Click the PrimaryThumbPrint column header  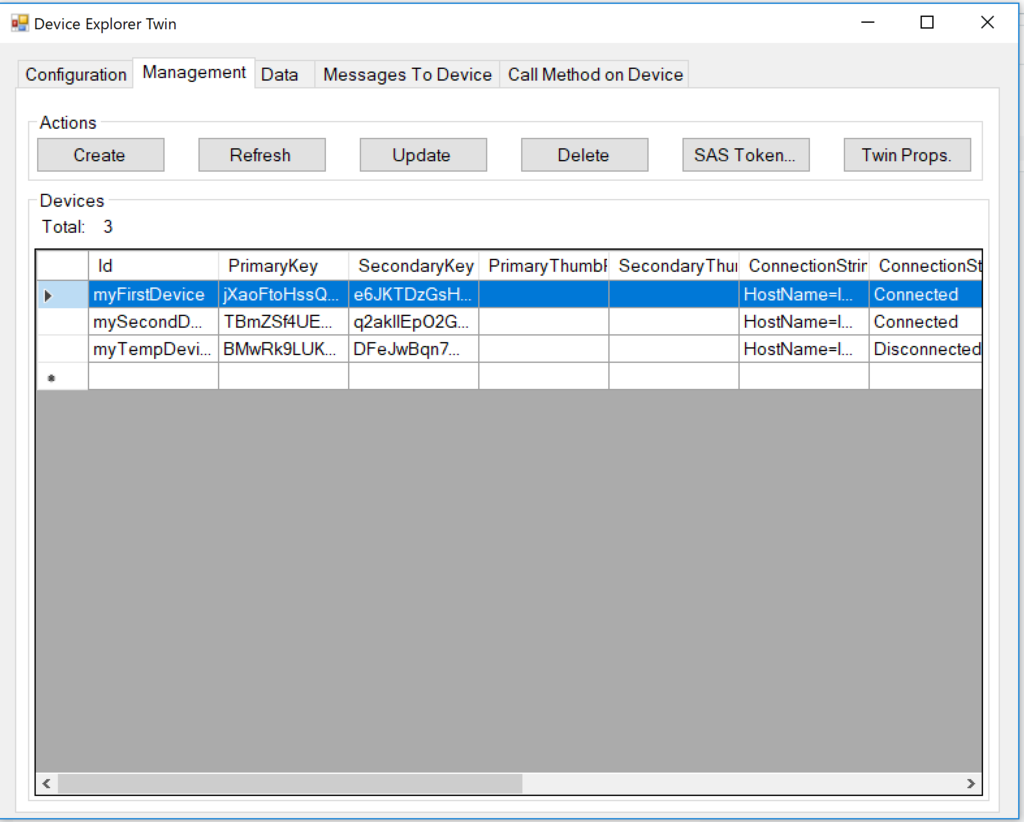pos(543,266)
